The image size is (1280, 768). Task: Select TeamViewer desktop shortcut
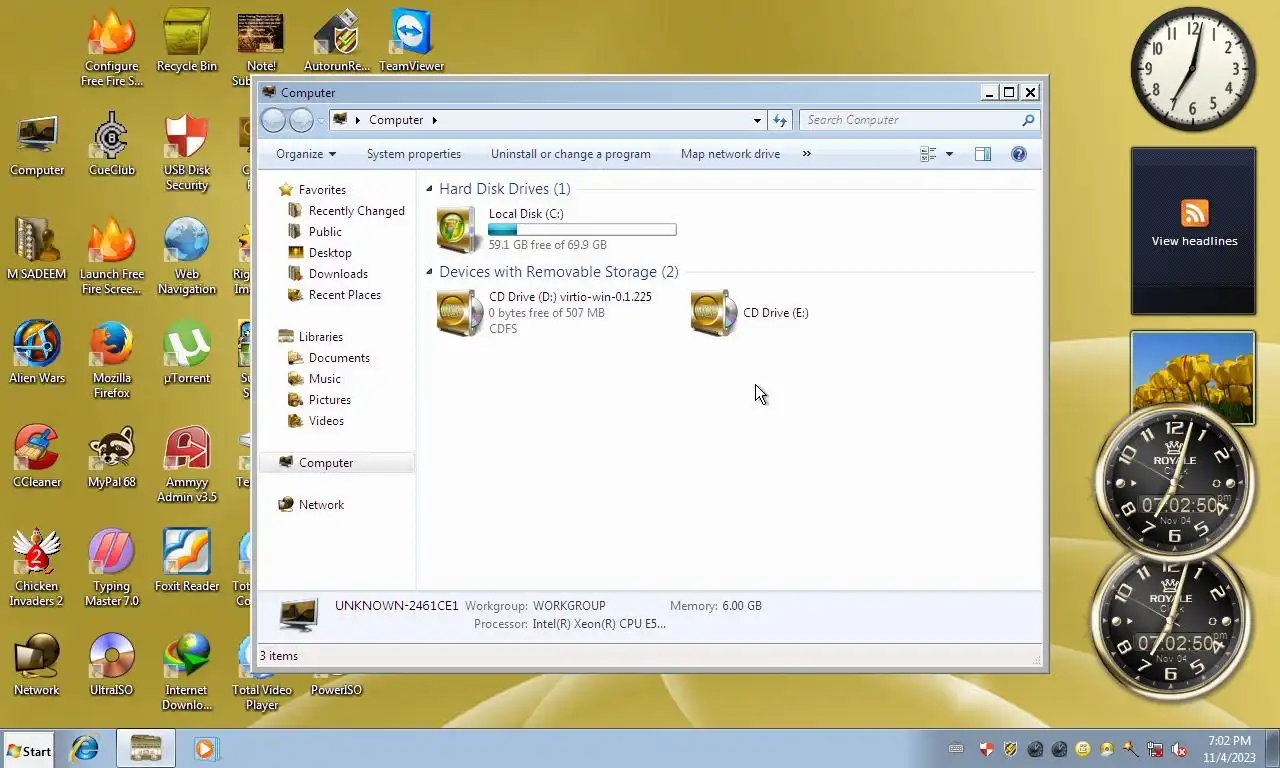click(411, 41)
